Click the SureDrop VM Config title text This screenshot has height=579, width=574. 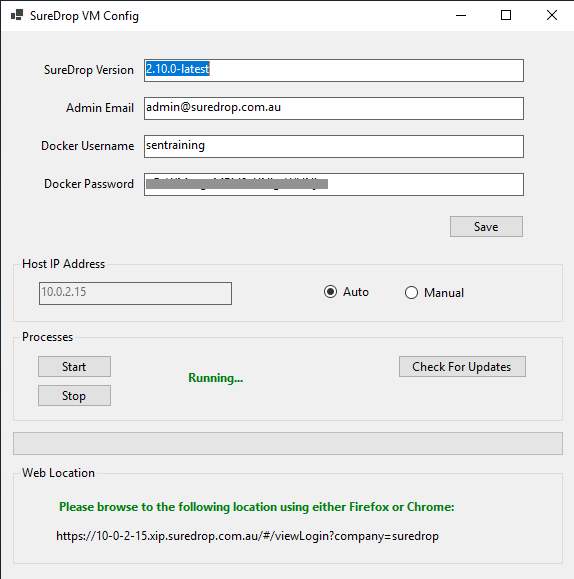point(84,16)
